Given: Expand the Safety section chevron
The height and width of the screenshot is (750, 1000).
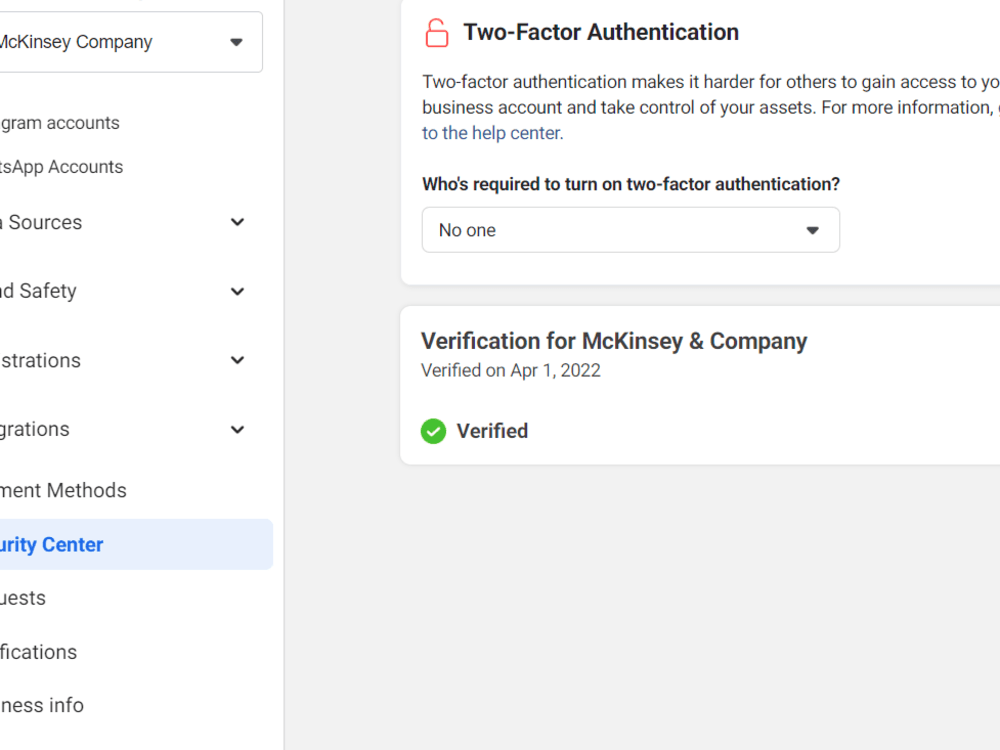Looking at the screenshot, I should (237, 291).
